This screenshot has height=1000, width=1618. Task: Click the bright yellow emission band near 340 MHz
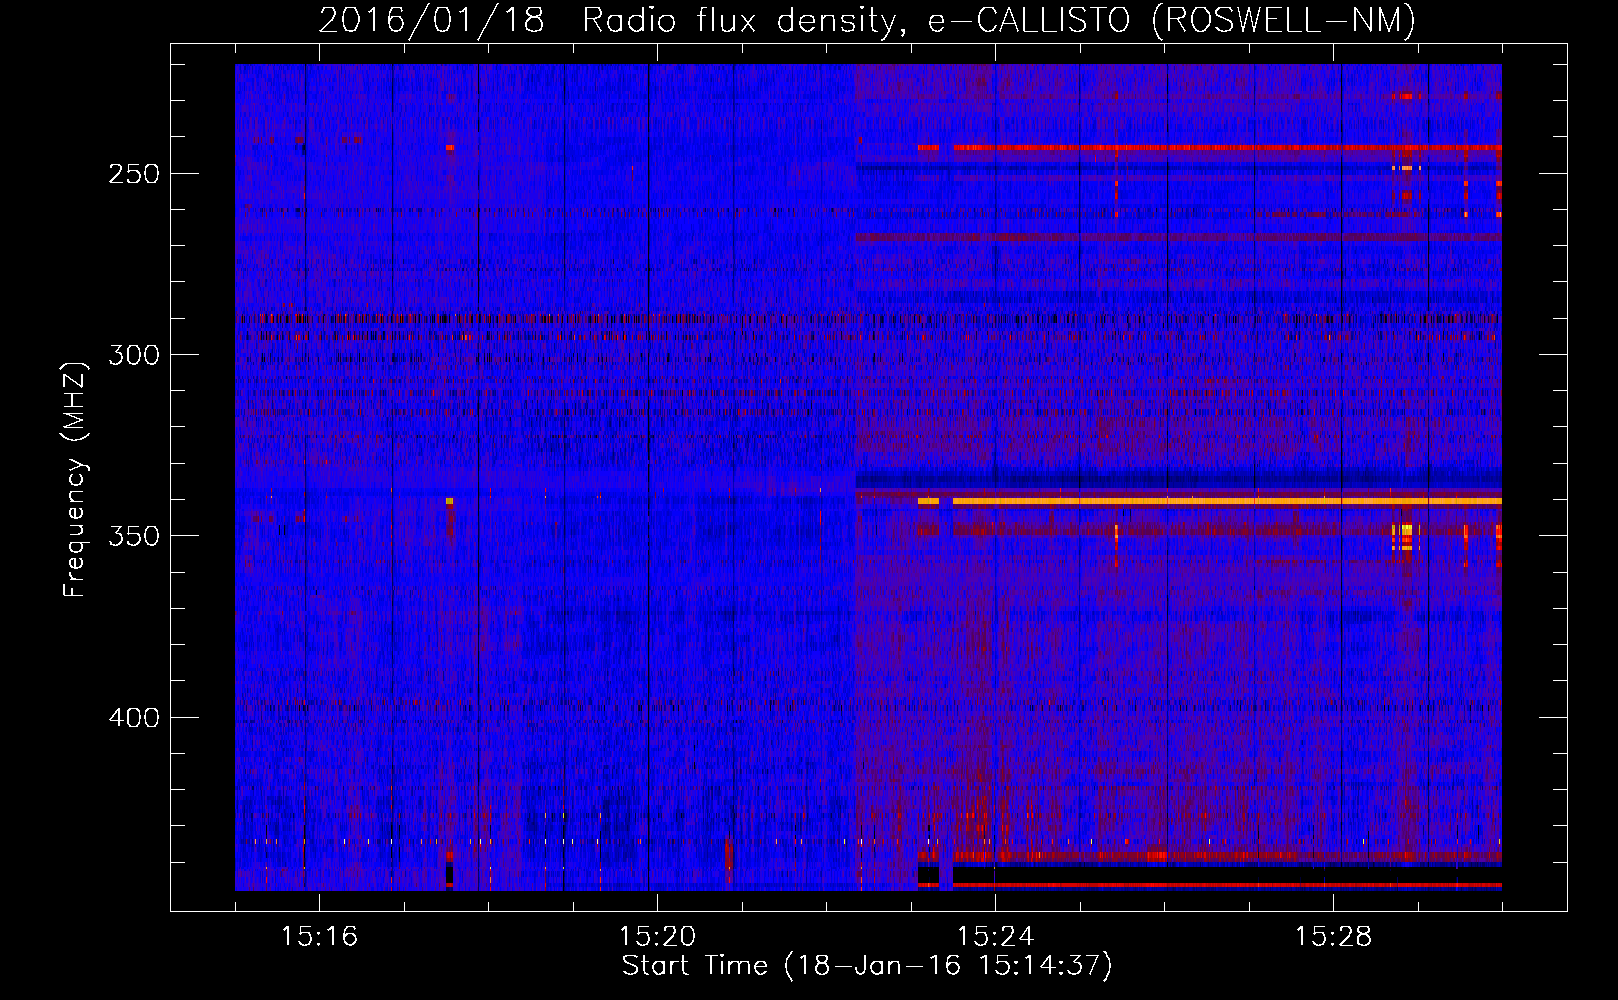pyautogui.click(x=1227, y=501)
